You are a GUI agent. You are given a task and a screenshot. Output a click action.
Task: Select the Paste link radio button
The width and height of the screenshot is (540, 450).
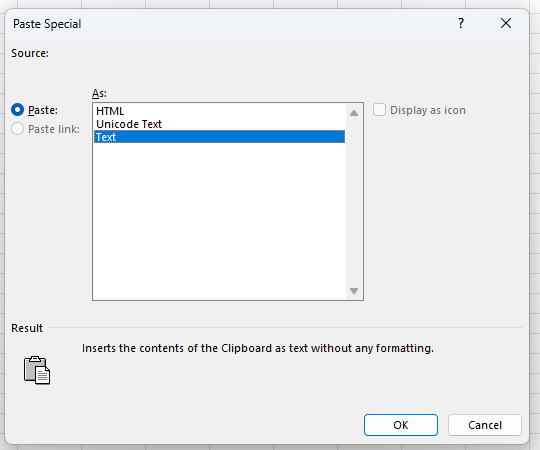coord(18,129)
